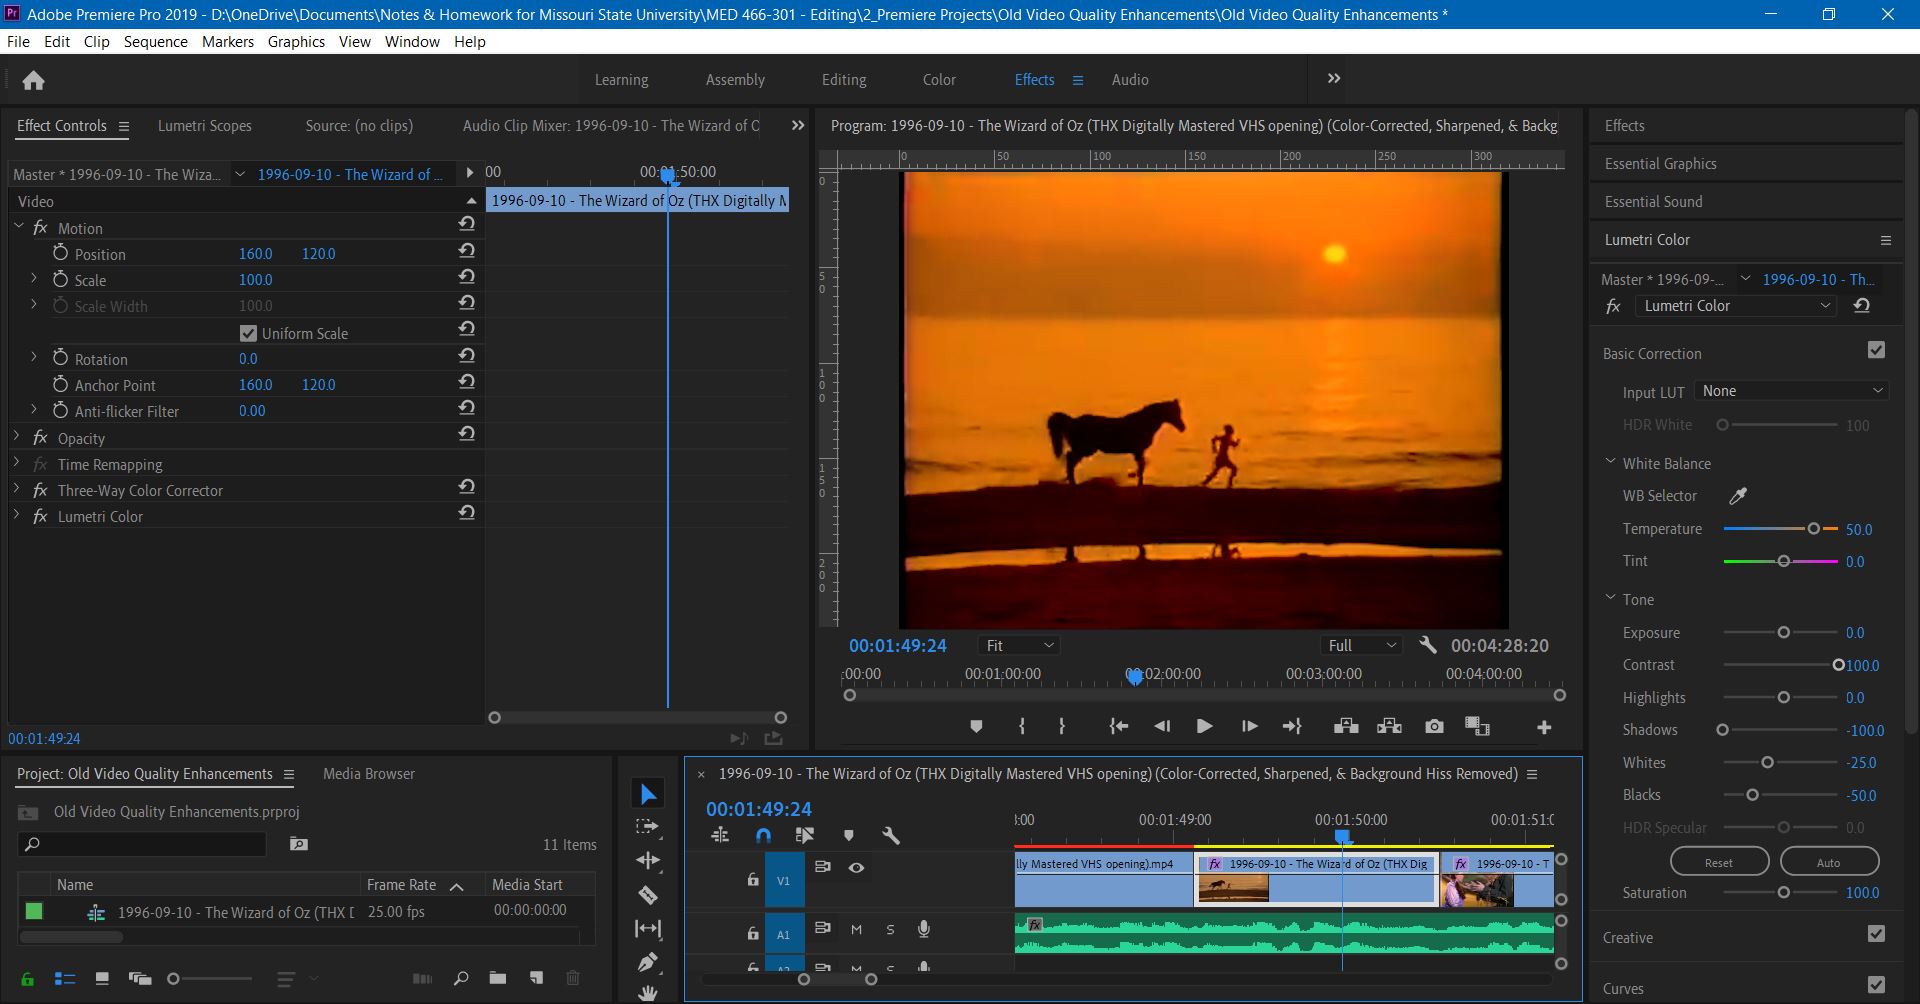Disable the Creative section checkbox

(x=1876, y=934)
